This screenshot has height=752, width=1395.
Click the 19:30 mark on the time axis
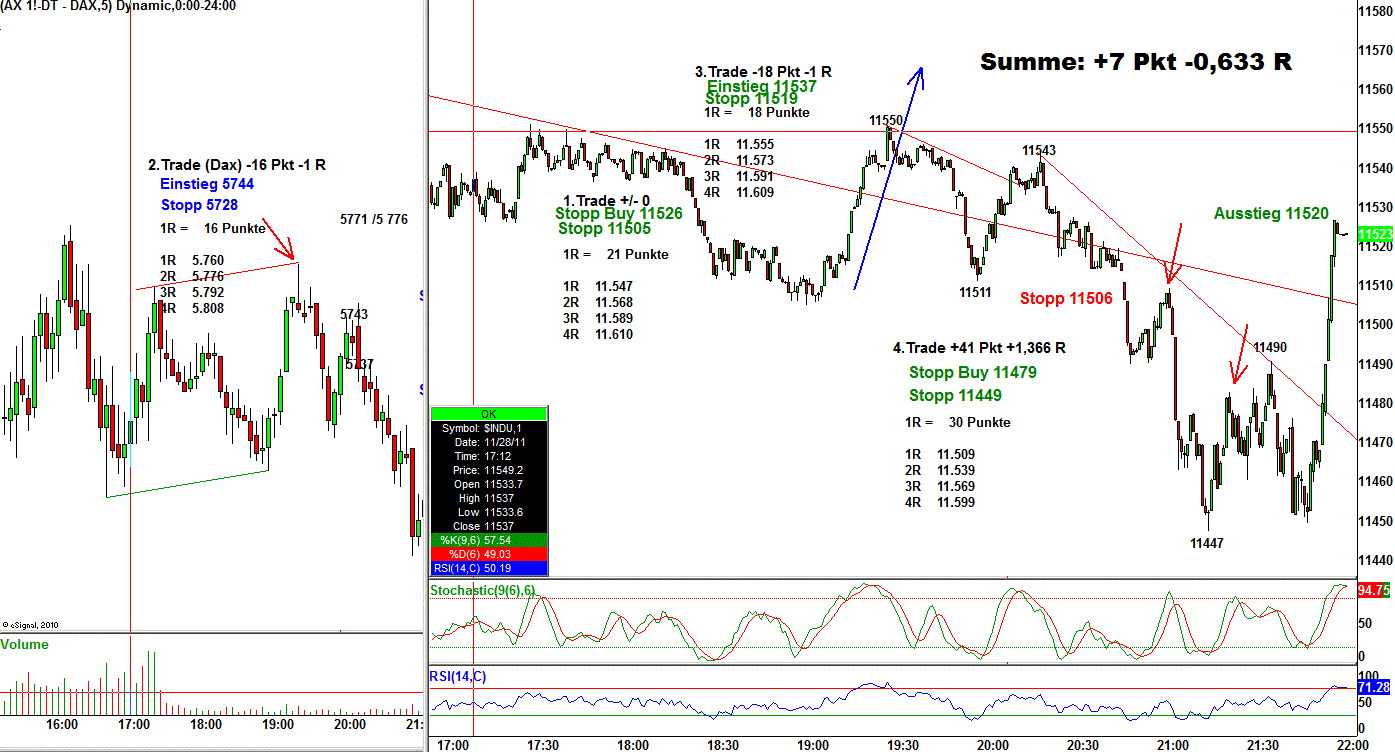[903, 745]
